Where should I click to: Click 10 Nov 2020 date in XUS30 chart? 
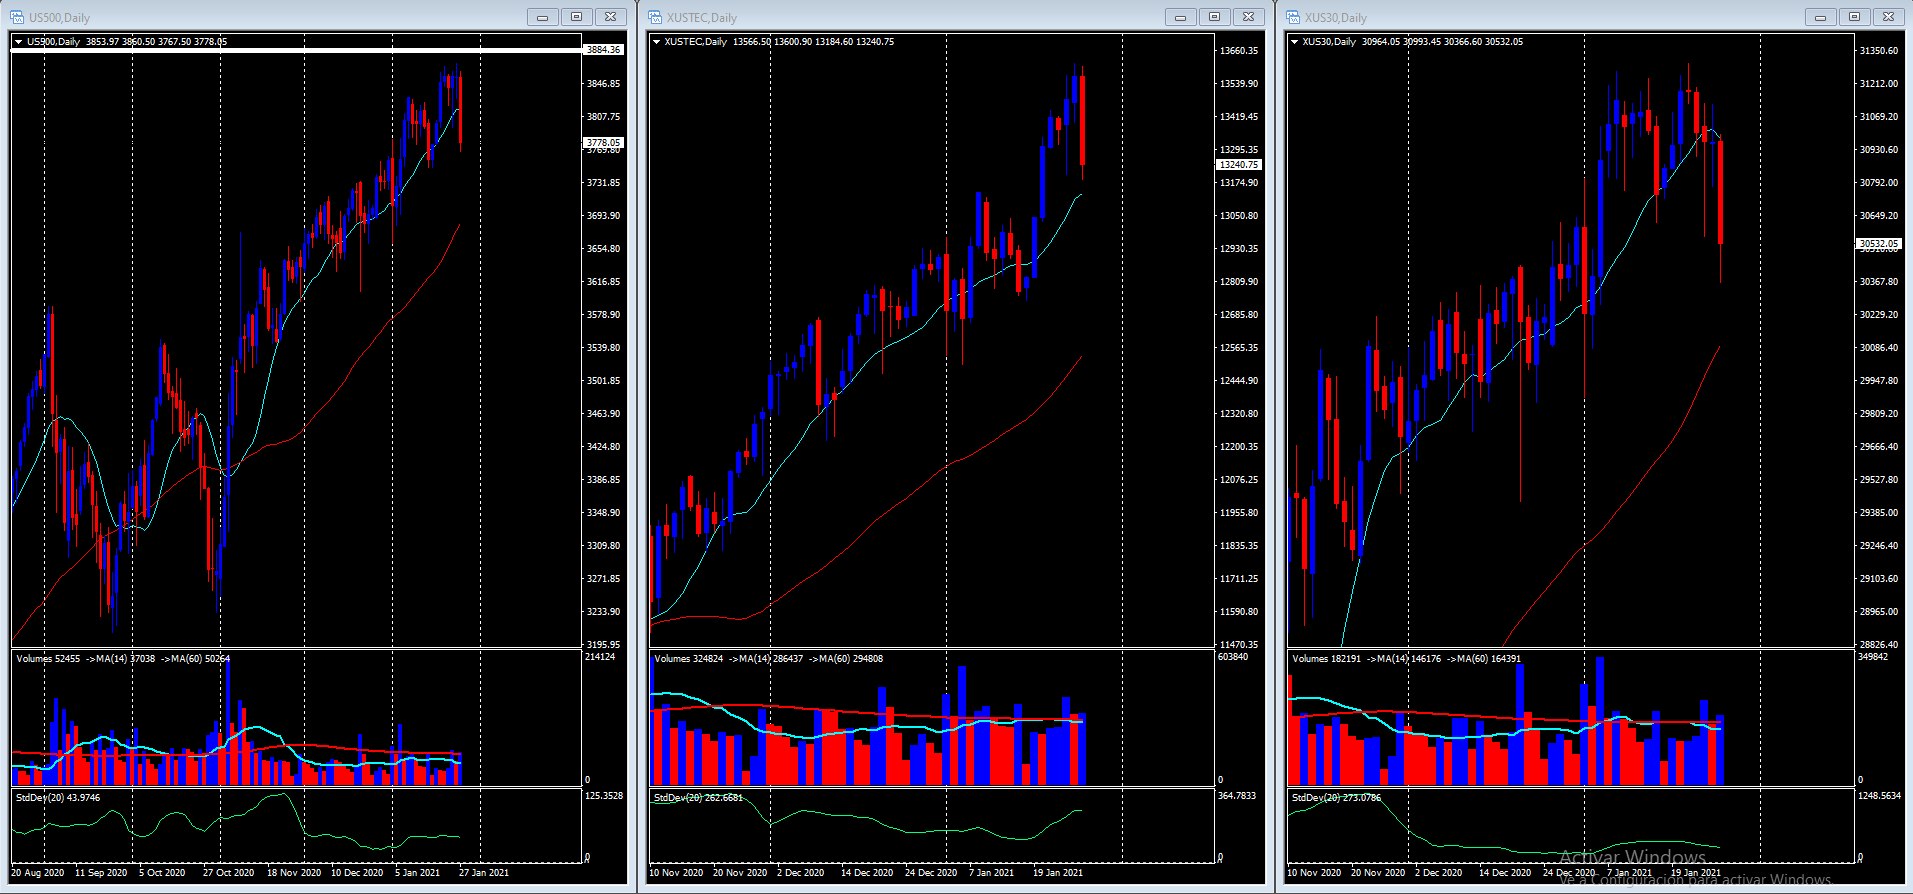point(1314,873)
